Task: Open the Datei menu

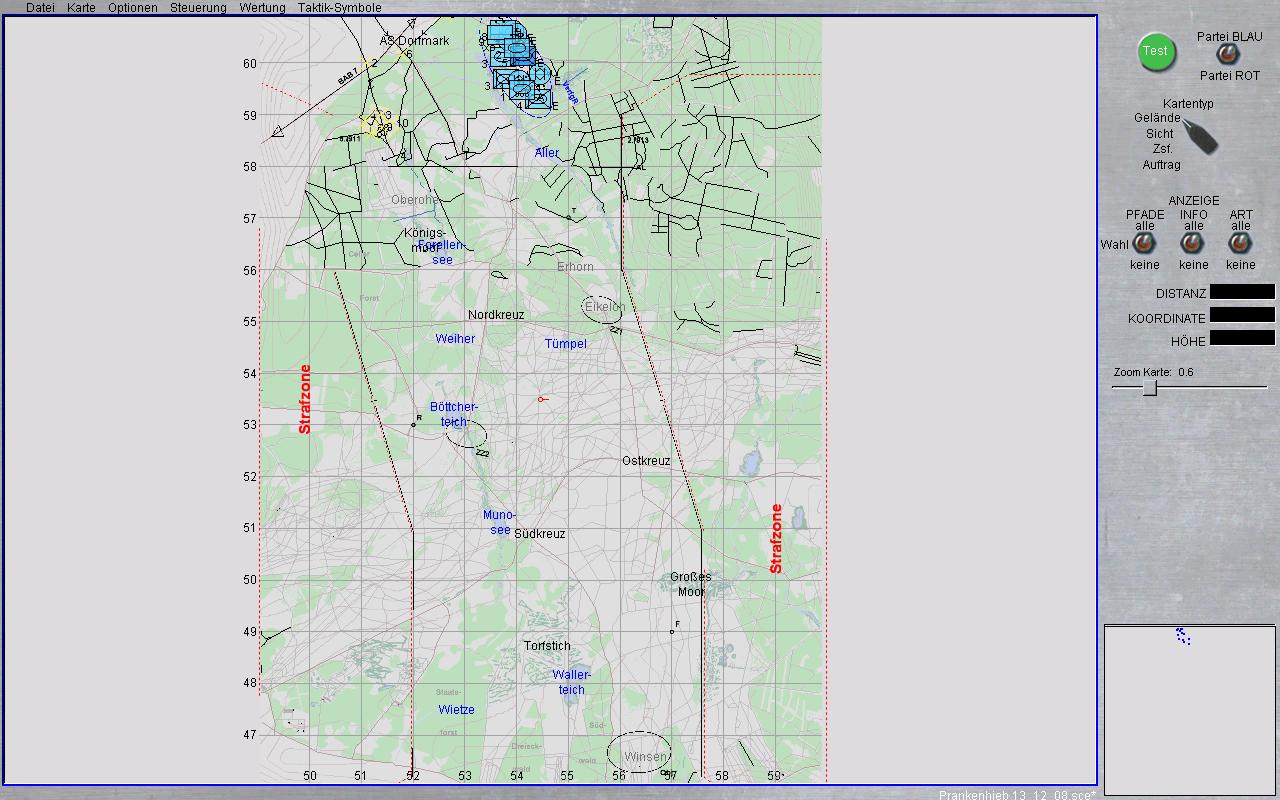Action: click(x=41, y=8)
